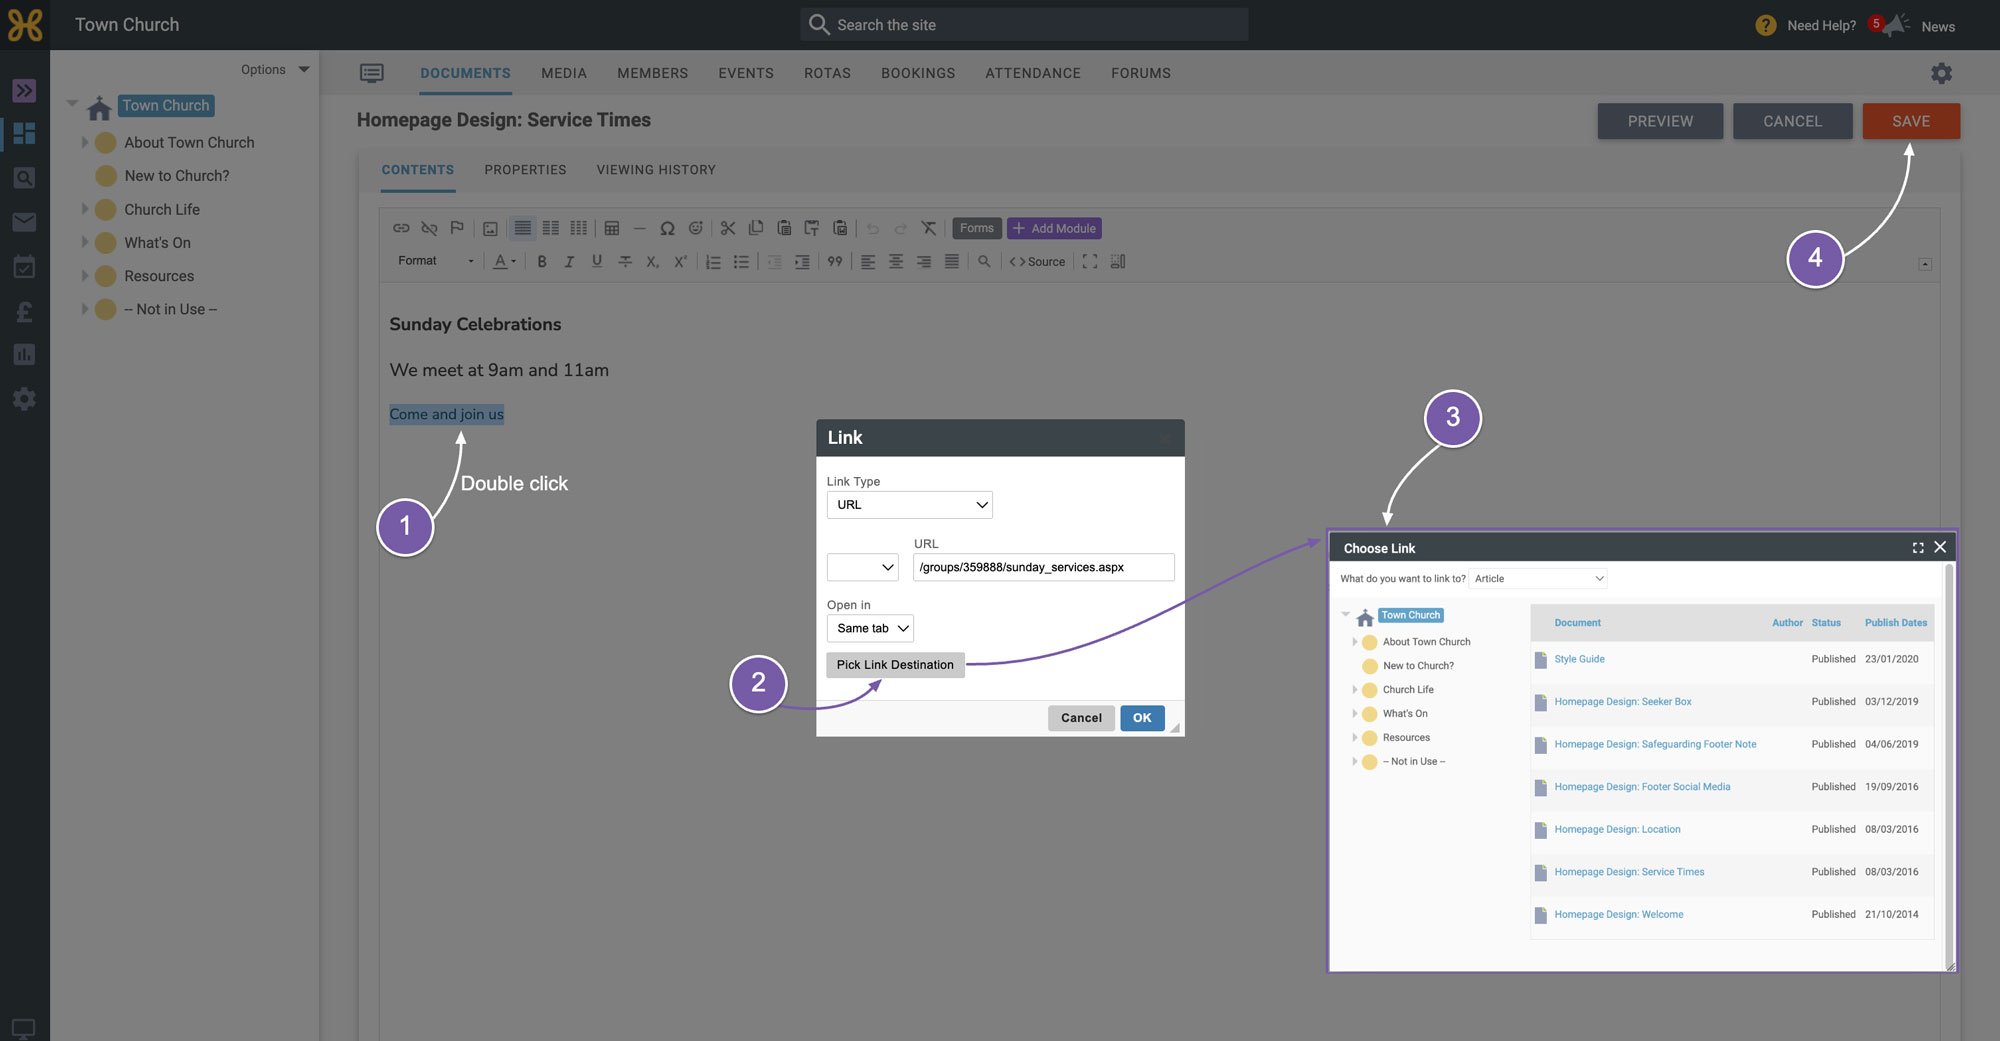Screen dimensions: 2000x1041
Task: Insert a table using the table icon
Action: pyautogui.click(x=612, y=228)
